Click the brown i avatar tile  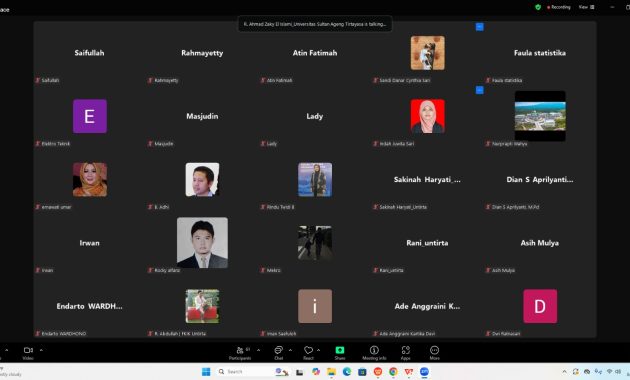pyautogui.click(x=315, y=306)
